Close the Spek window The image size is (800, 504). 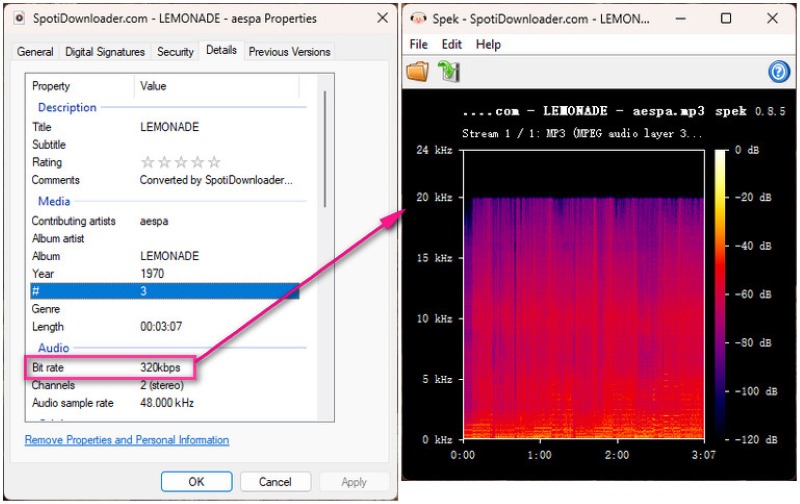point(772,19)
